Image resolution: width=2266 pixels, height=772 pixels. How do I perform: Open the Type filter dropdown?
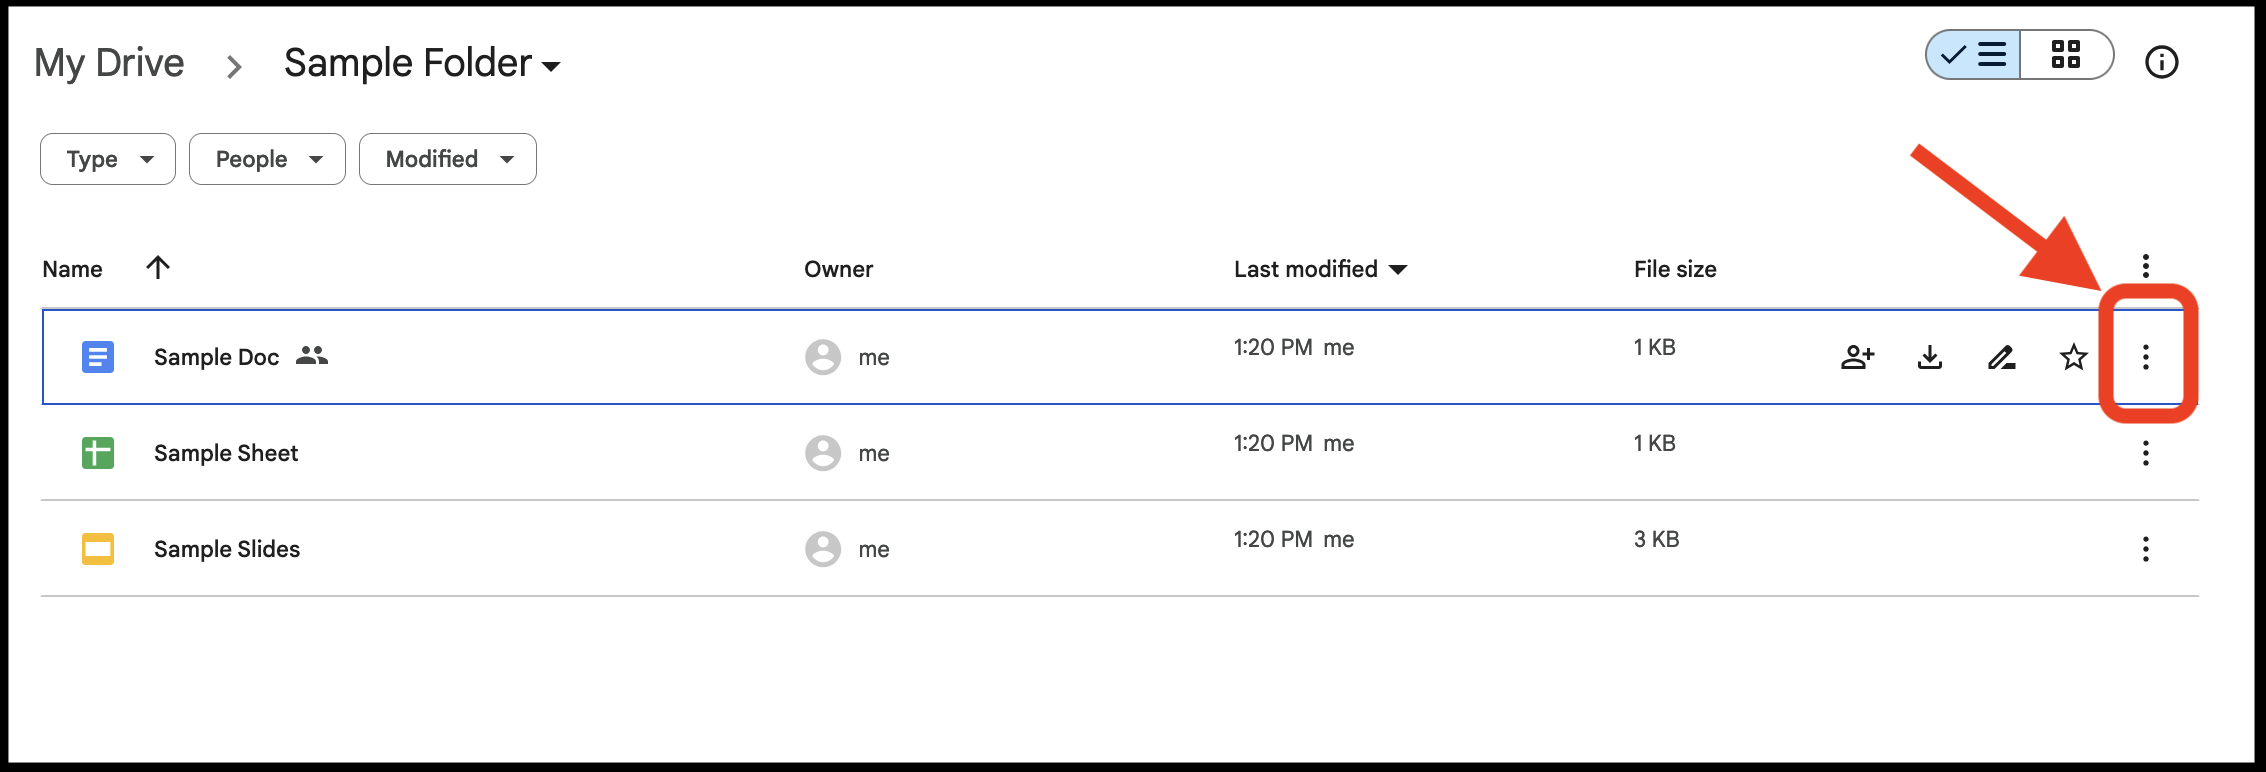point(107,158)
